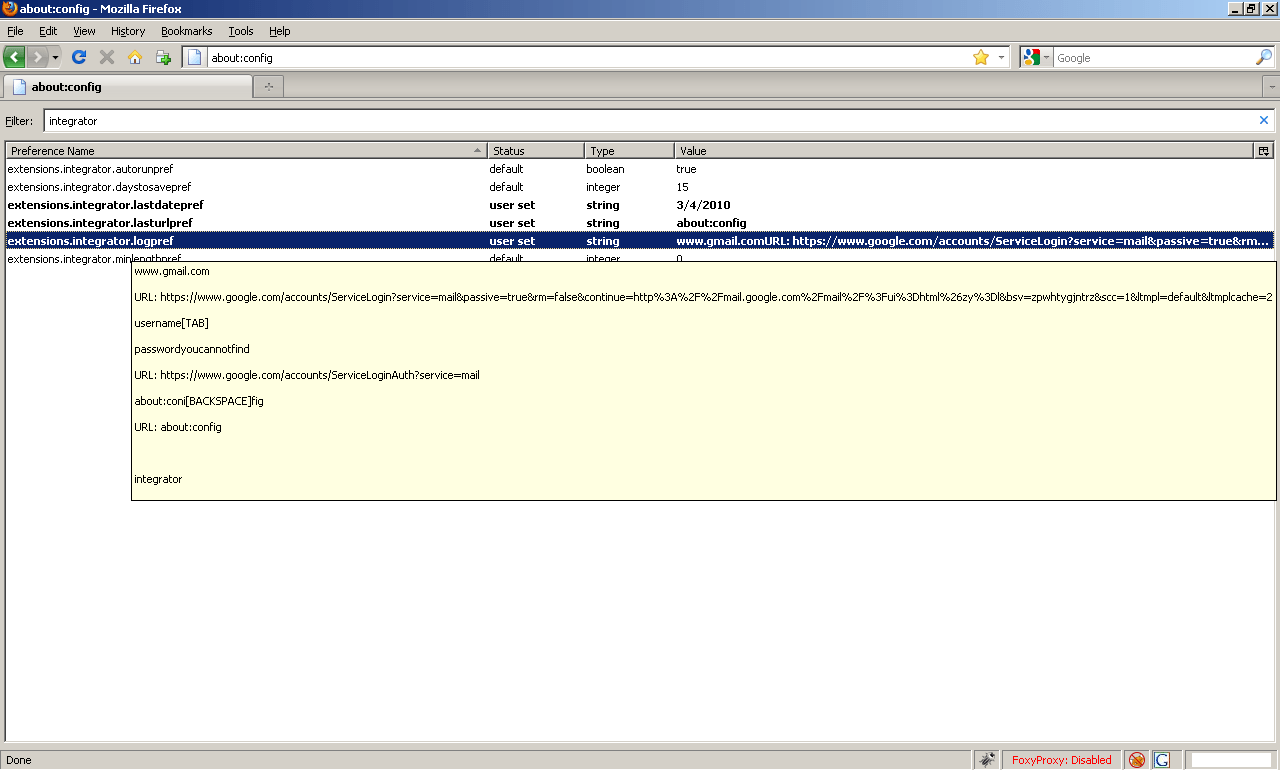
Task: Navigate back using the green arrow
Action: point(13,57)
